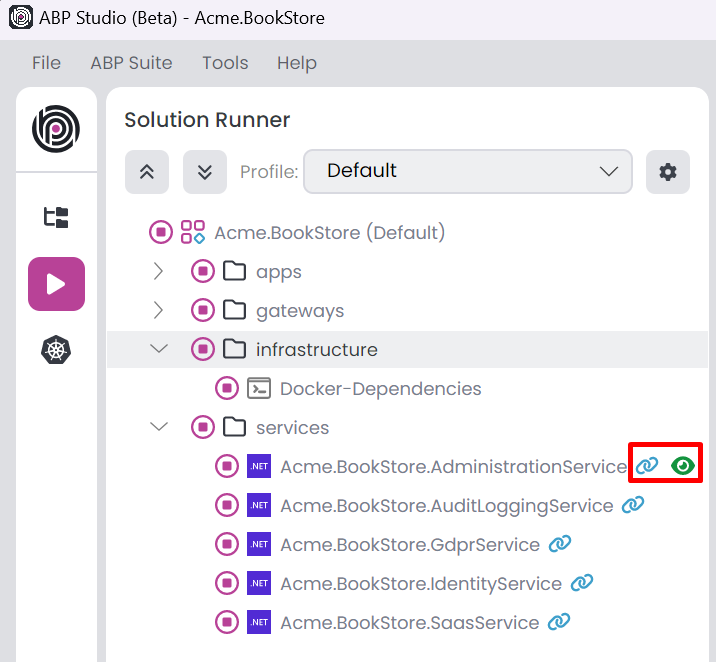The image size is (716, 662).
Task: Select the Solution Runner play icon
Action: coord(56,284)
